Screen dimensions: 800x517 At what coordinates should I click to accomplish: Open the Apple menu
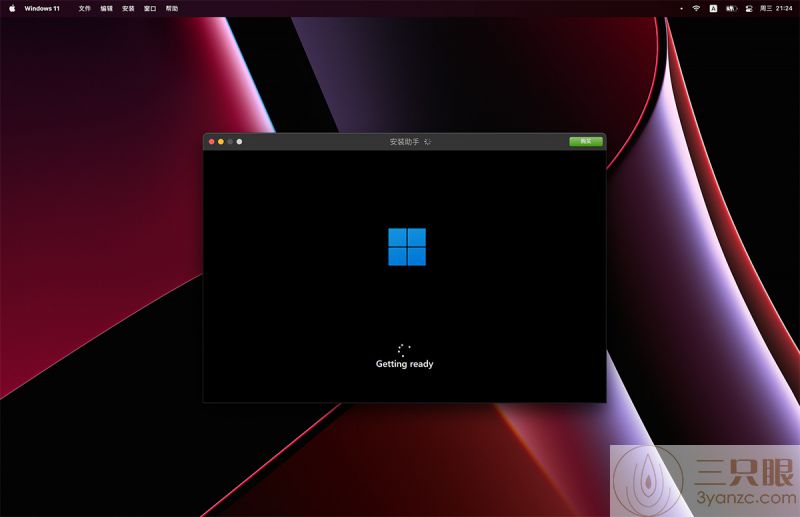coord(12,8)
